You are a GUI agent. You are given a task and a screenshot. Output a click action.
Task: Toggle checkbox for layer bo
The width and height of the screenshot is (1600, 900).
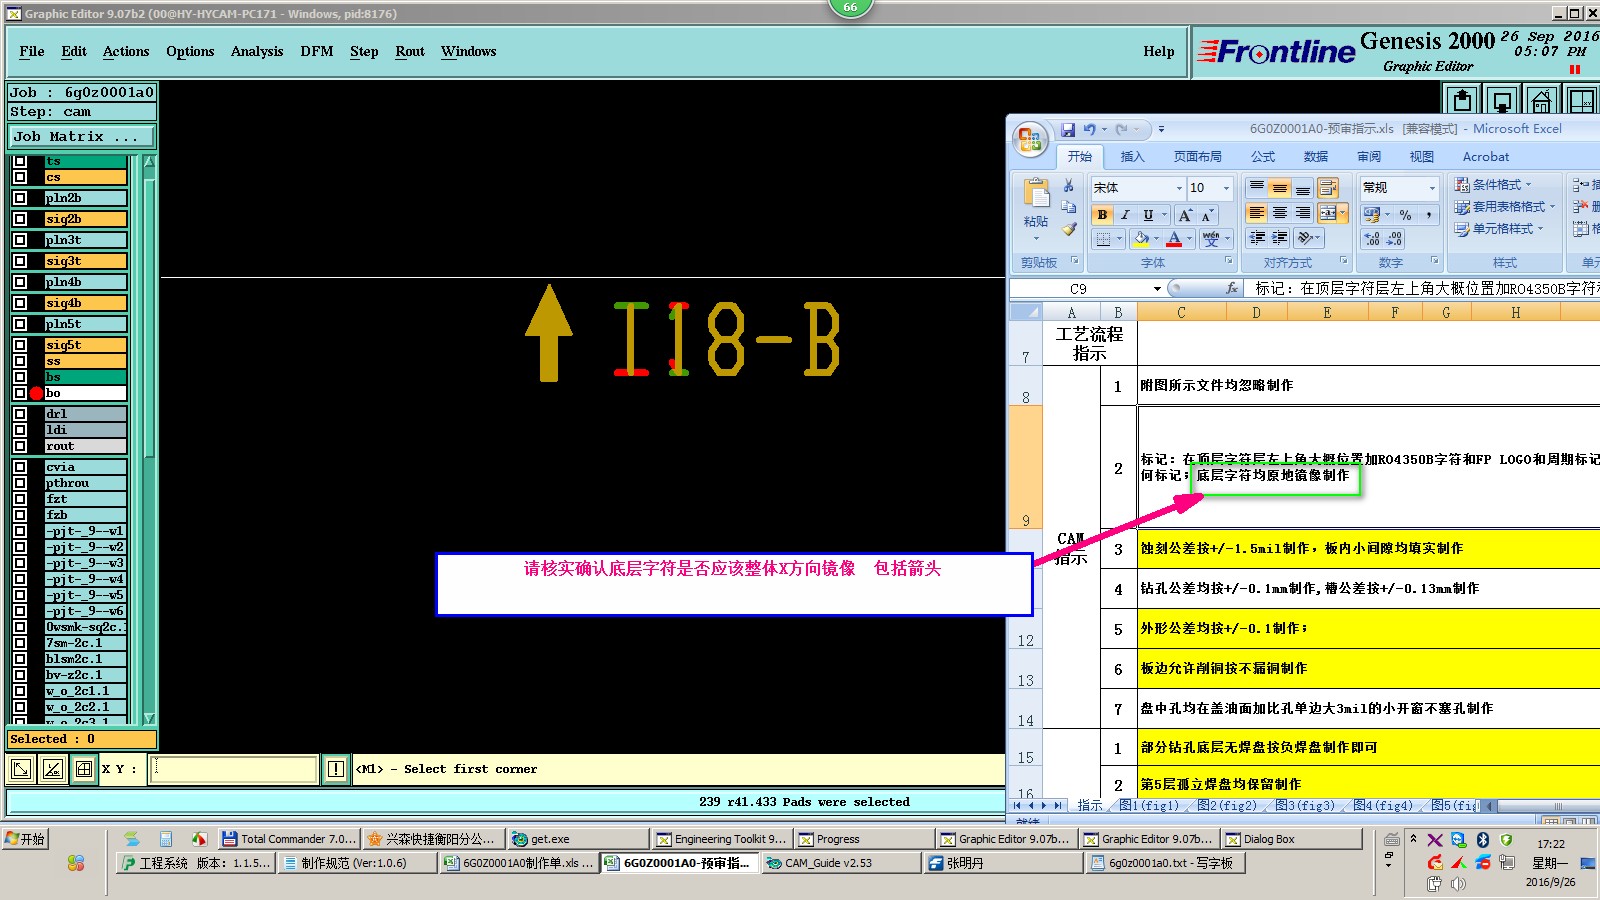point(20,393)
